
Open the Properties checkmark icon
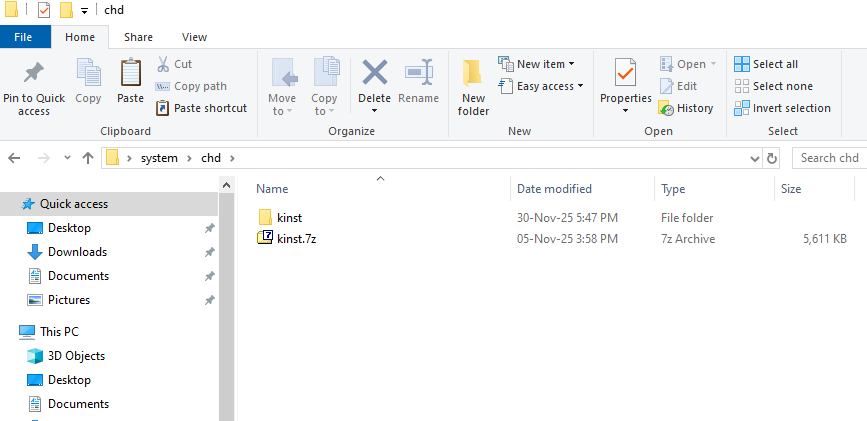point(625,74)
